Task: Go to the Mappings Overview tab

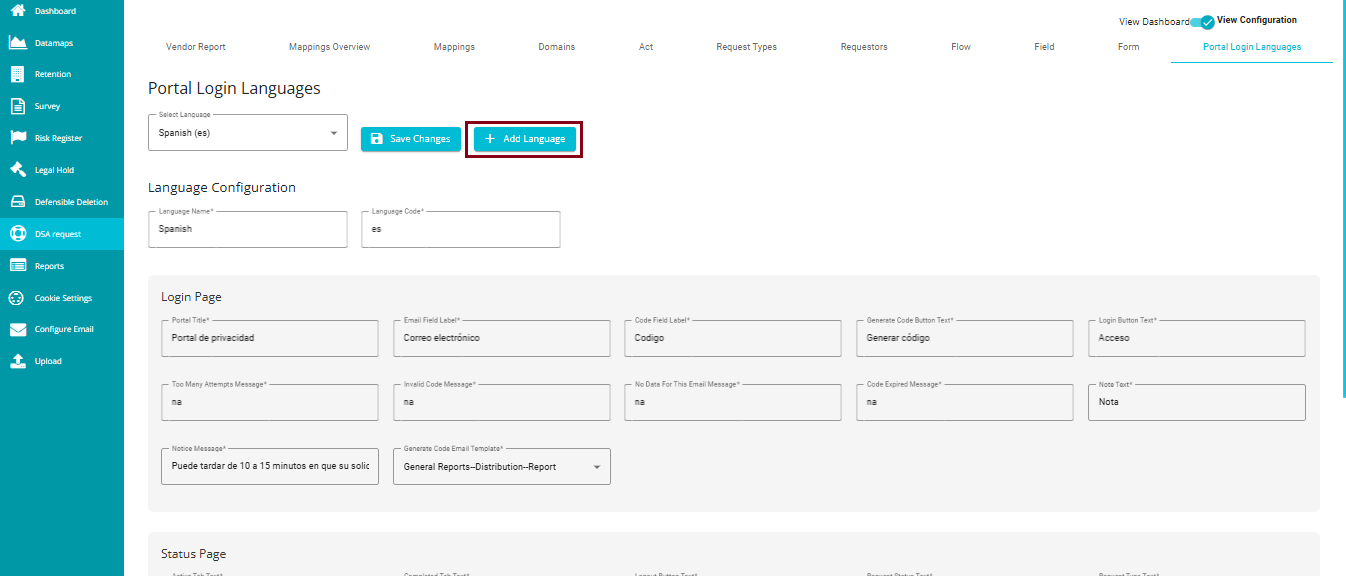Action: [329, 47]
